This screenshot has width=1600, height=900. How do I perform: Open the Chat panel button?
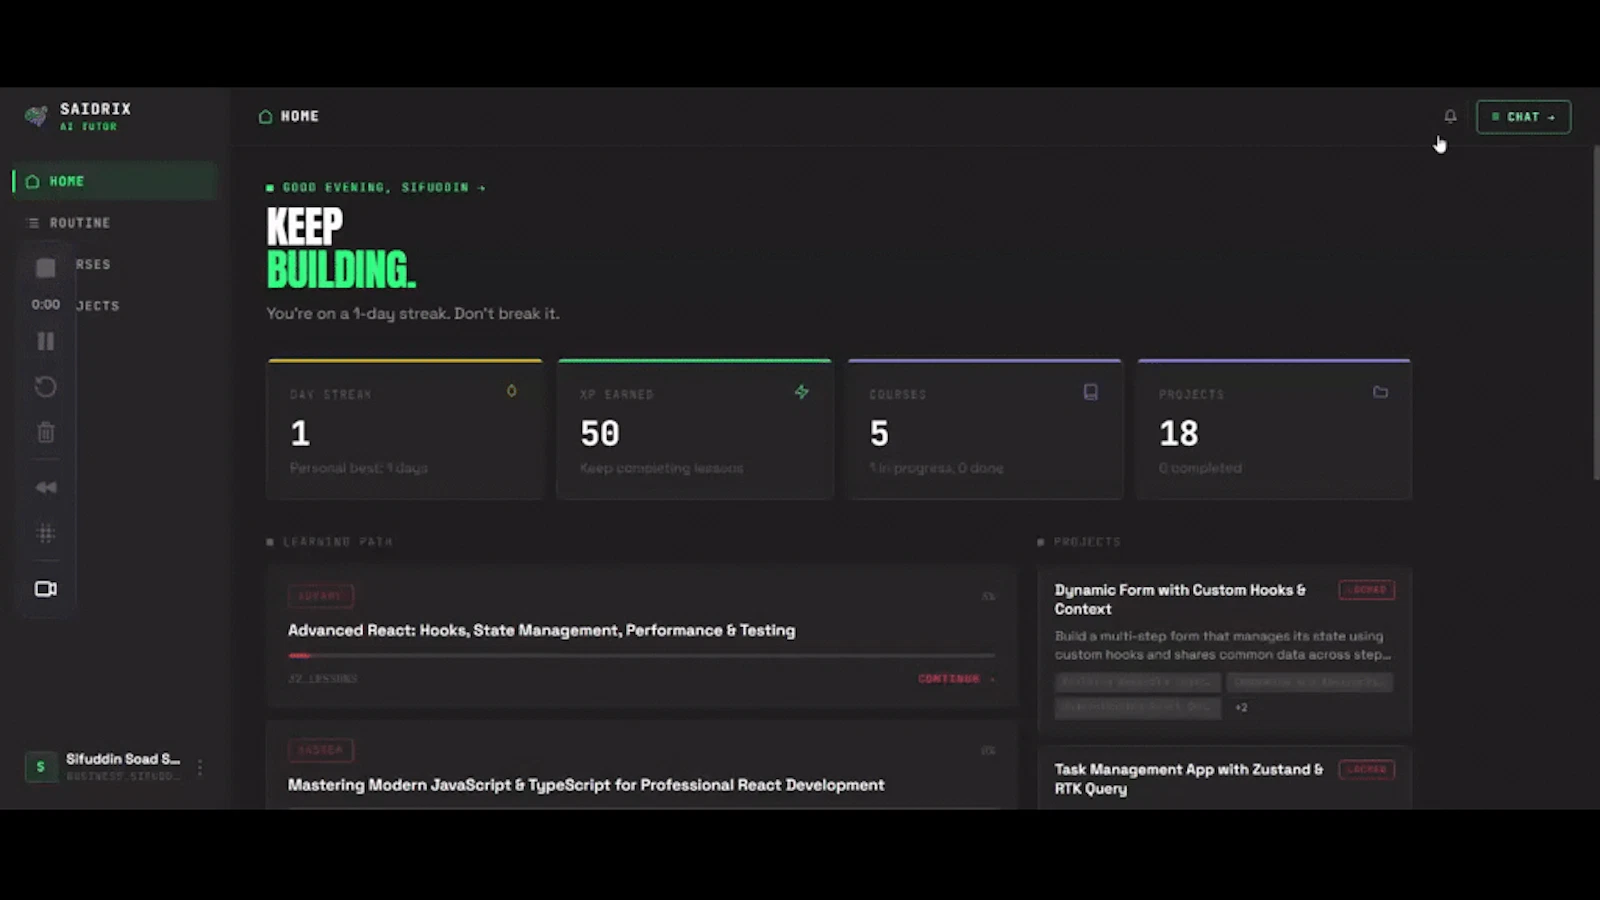point(1523,117)
